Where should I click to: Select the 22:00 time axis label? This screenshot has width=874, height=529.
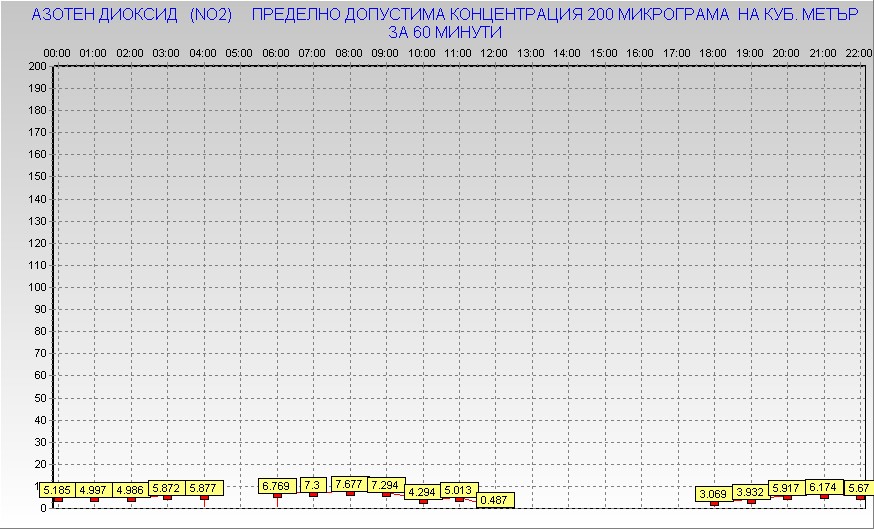(x=859, y=52)
